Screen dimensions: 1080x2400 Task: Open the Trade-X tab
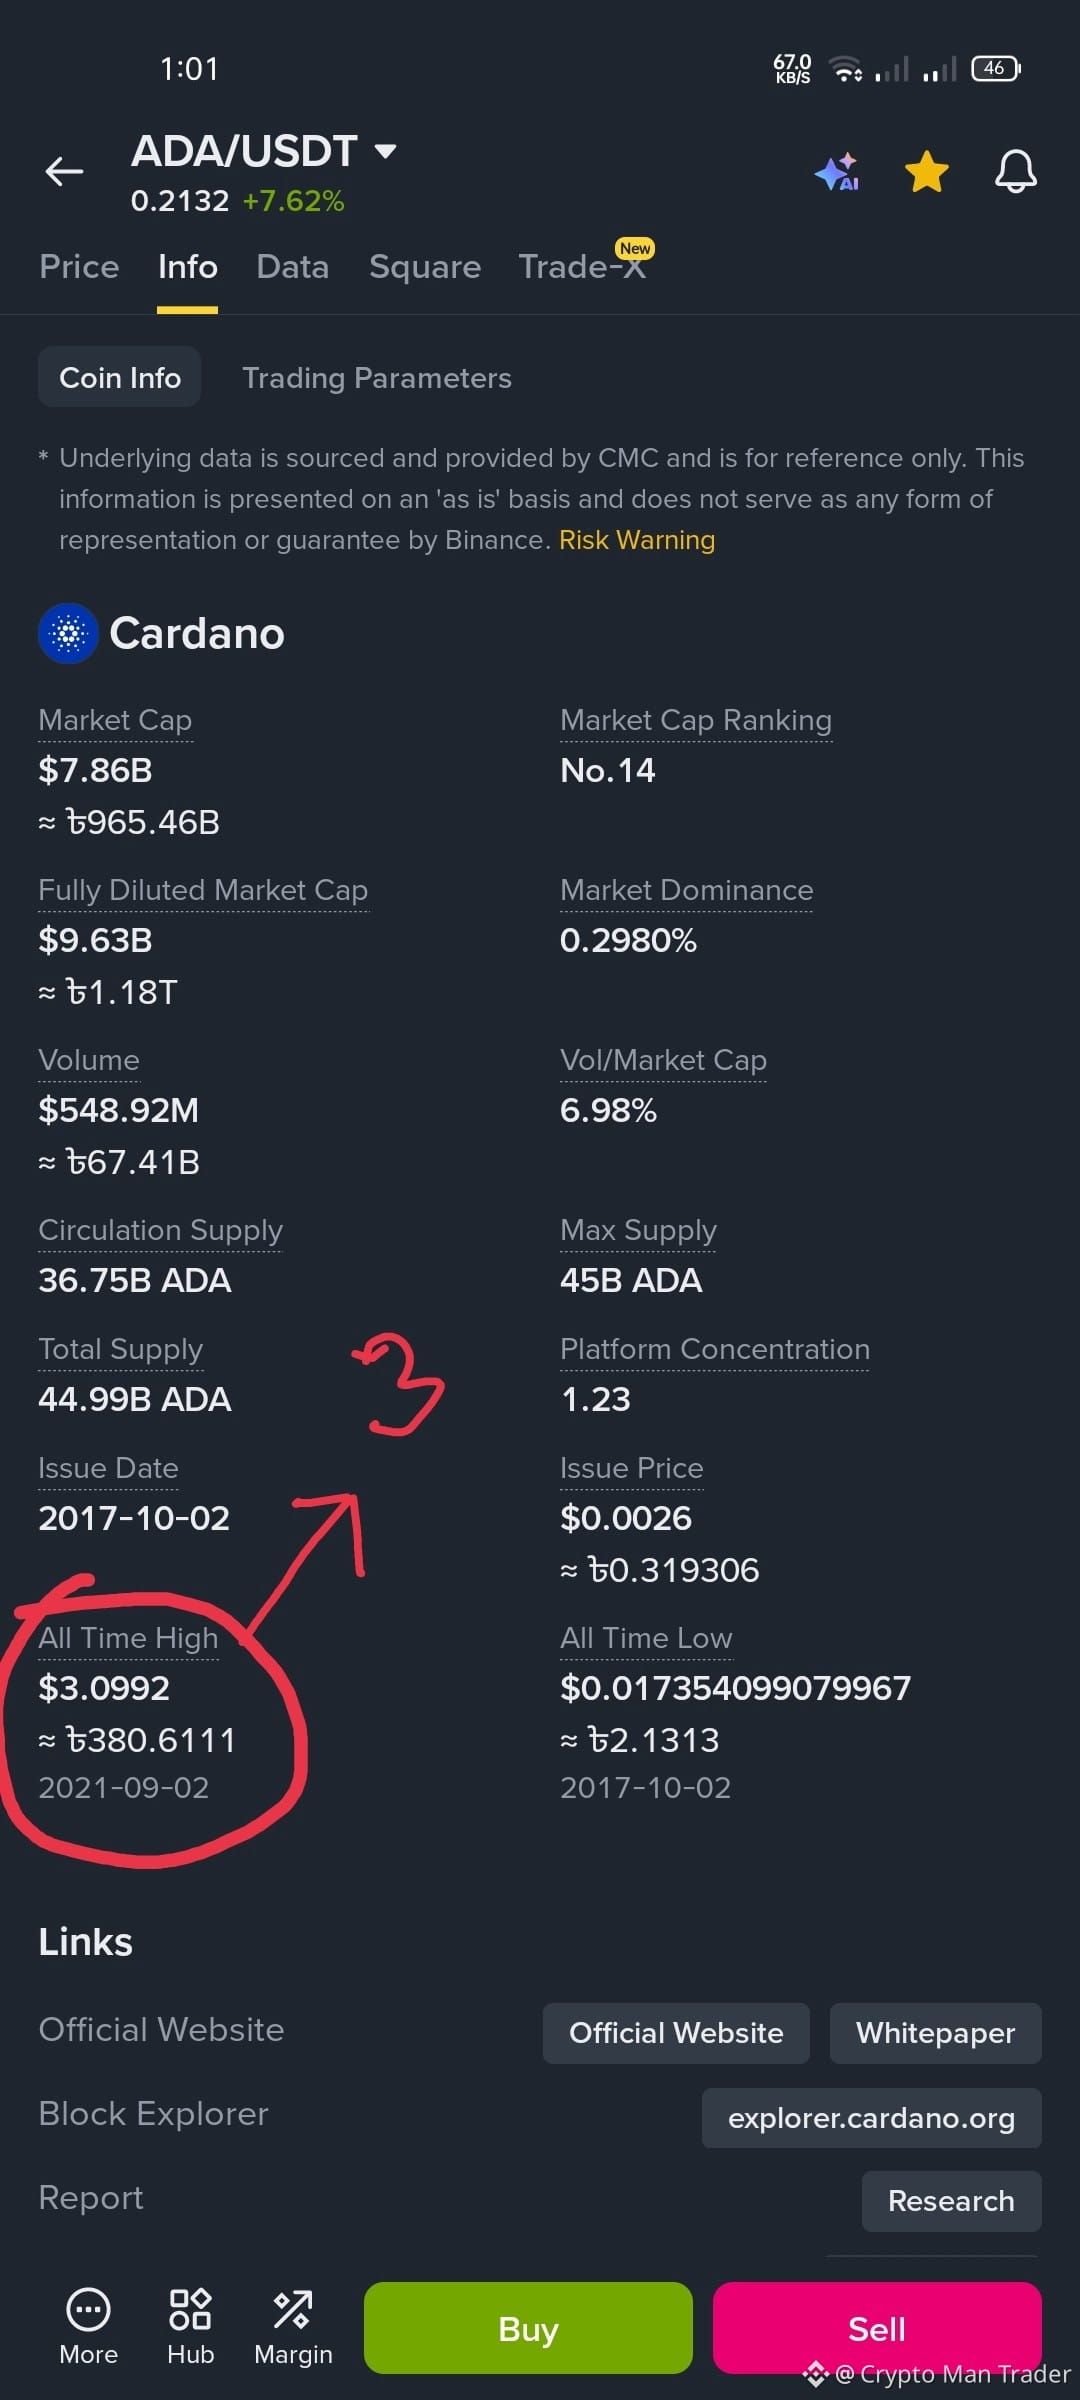[x=583, y=267]
